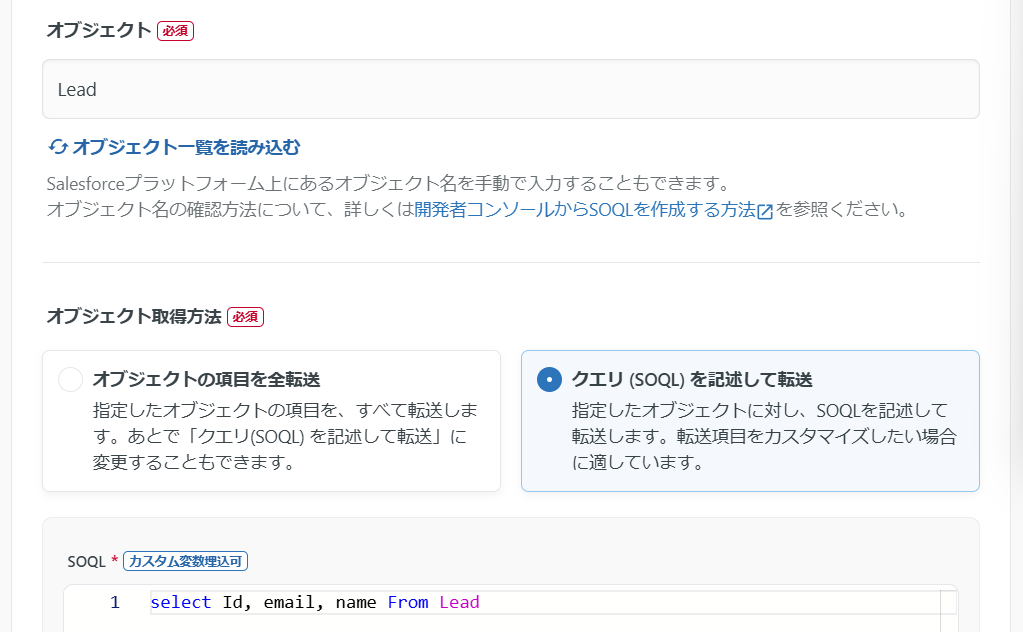1023x632 pixels.
Task: Click オブジェクト取得方法 heading label
Action: coord(134,316)
